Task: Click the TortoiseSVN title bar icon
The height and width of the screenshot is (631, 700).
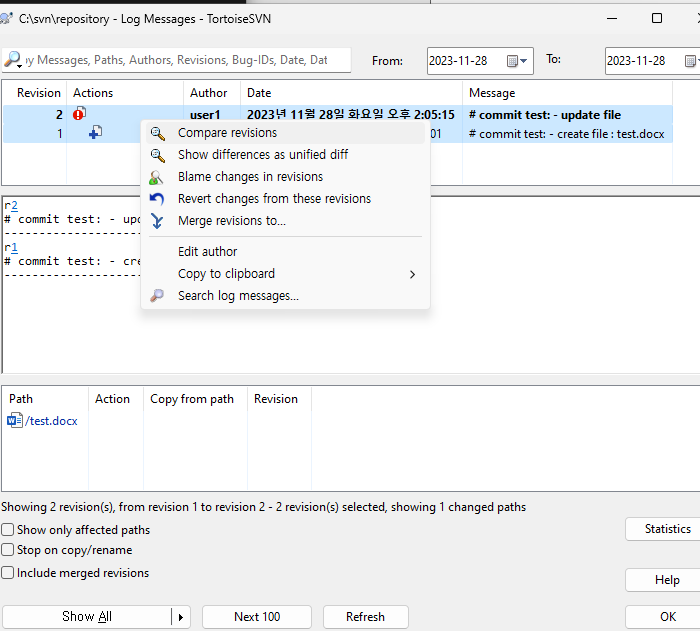Action: (6, 18)
